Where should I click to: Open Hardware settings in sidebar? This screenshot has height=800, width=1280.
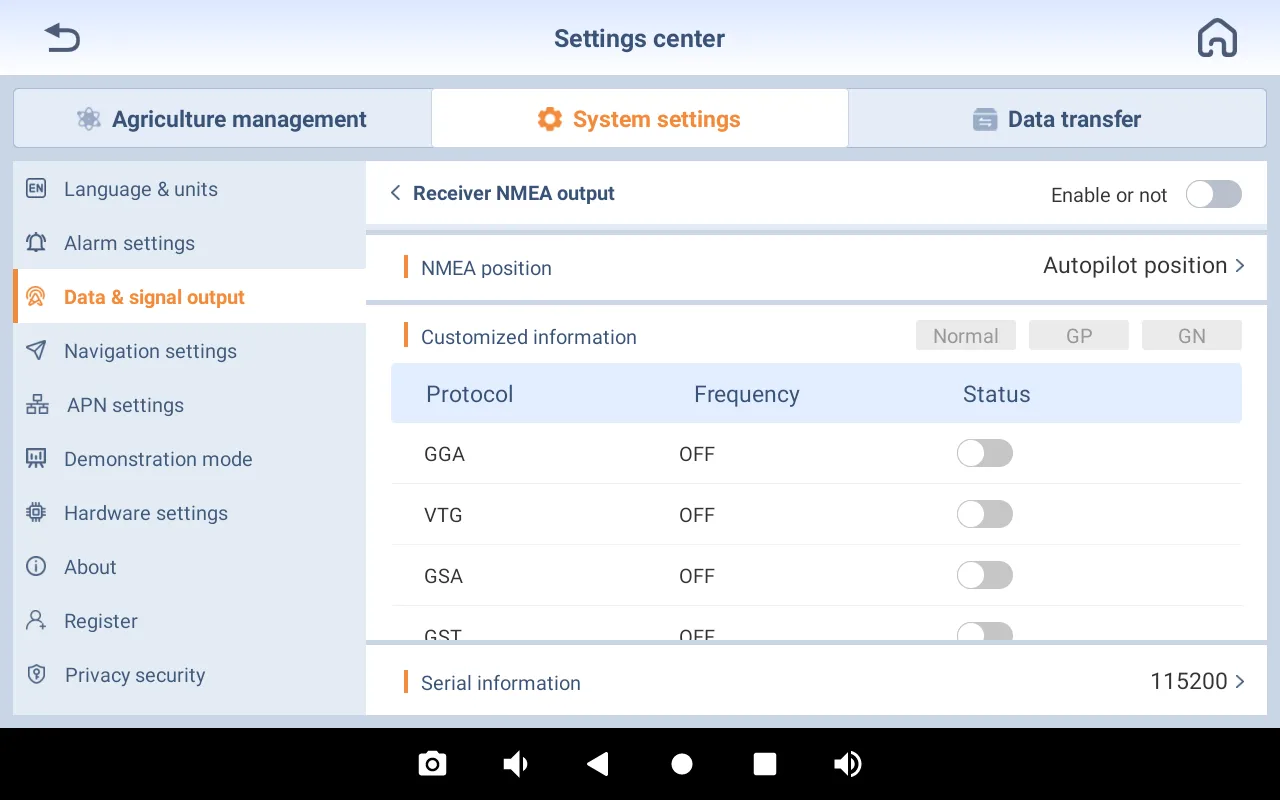pos(146,513)
